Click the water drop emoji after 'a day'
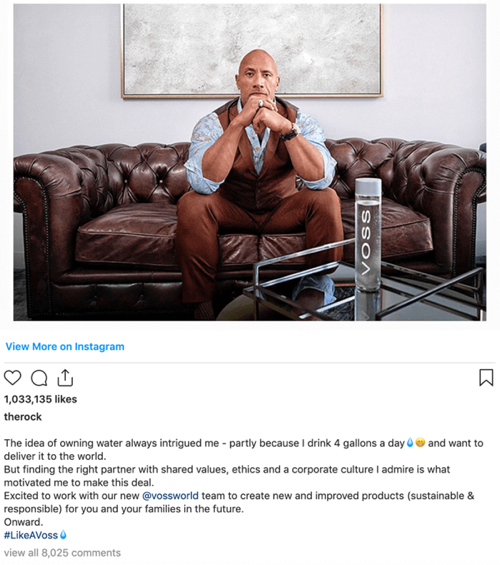Image resolution: width=500 pixels, height=565 pixels. pos(410,442)
